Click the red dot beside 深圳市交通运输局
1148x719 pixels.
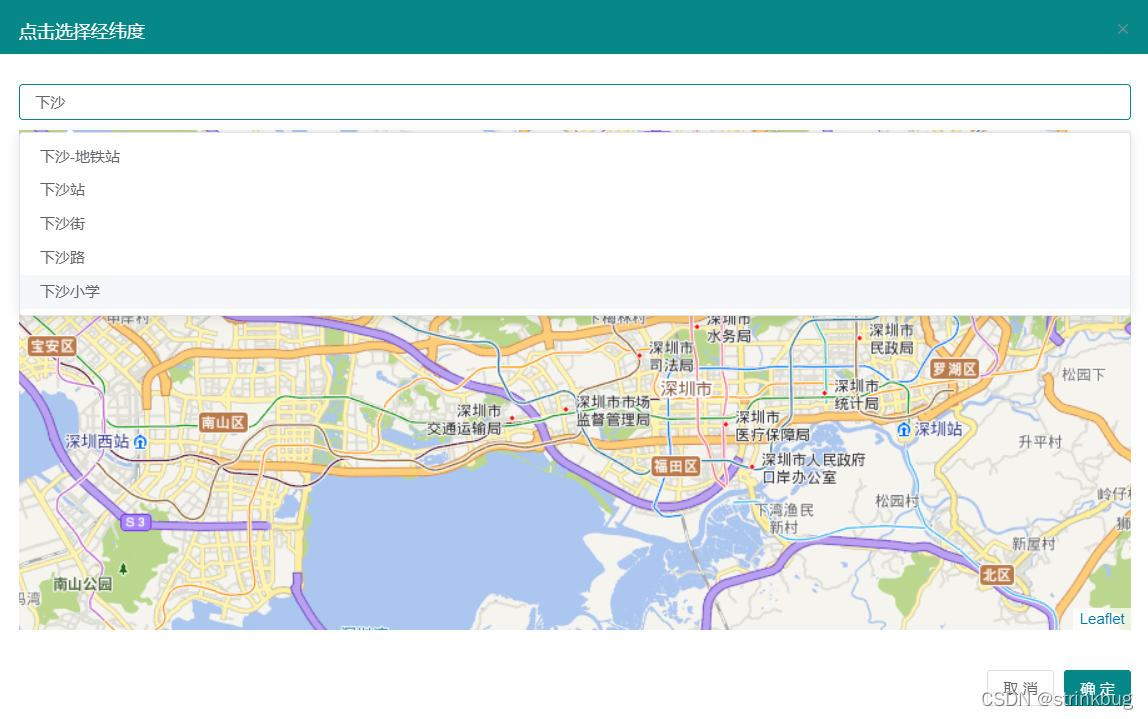[512, 418]
